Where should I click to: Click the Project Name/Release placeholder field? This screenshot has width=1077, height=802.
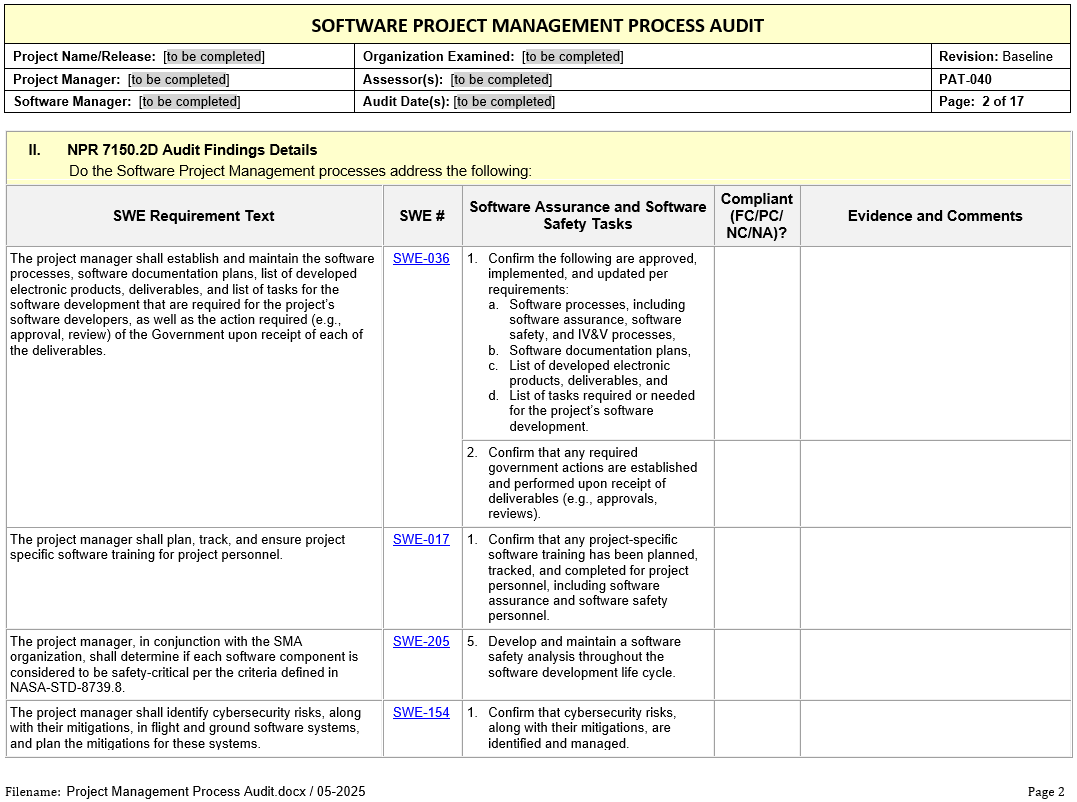pos(214,57)
